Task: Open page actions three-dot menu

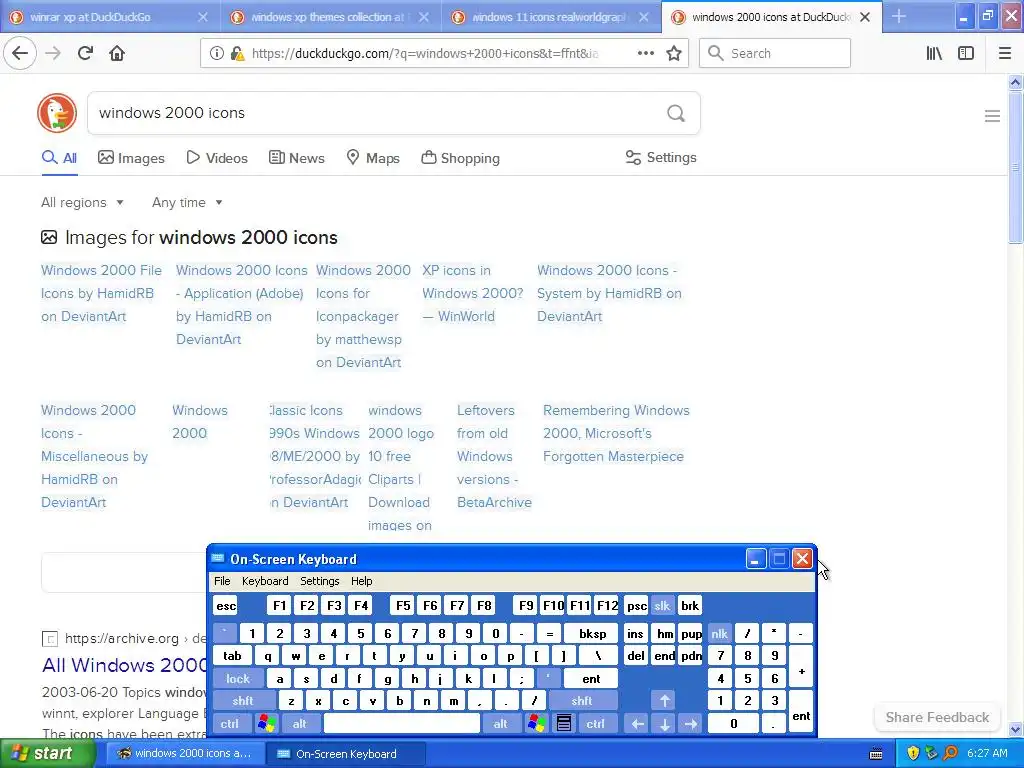Action: [x=645, y=54]
